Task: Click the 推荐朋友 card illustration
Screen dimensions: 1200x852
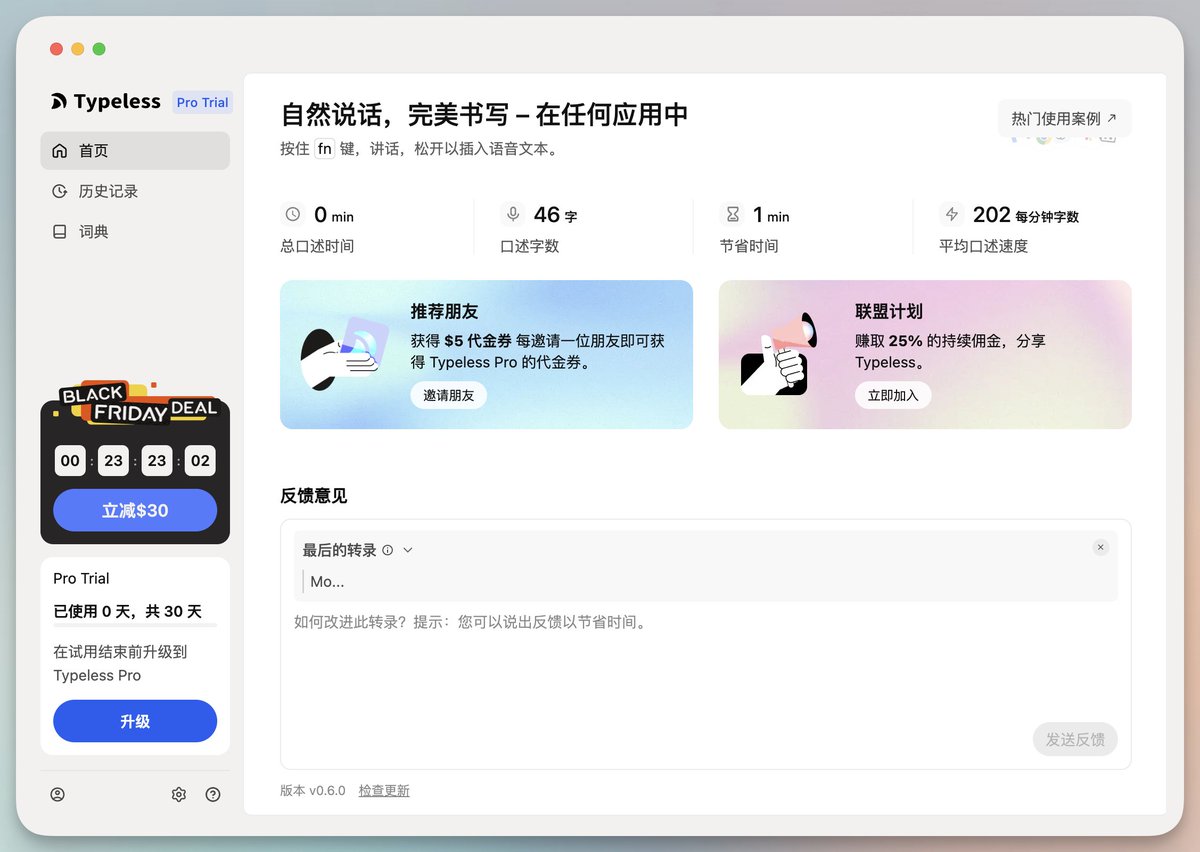Action: pos(346,353)
